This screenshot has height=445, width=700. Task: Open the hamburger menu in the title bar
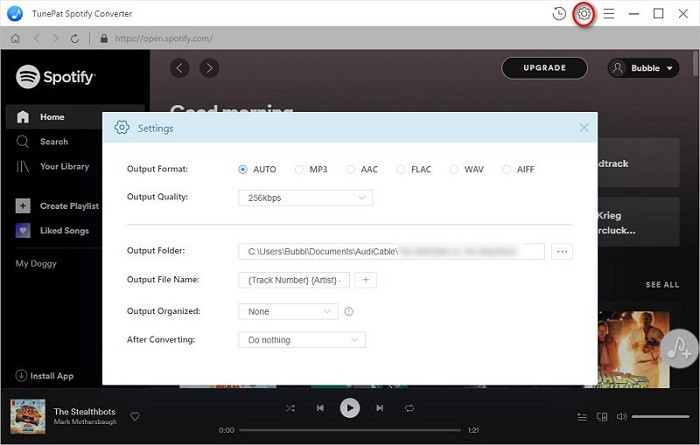(x=609, y=14)
